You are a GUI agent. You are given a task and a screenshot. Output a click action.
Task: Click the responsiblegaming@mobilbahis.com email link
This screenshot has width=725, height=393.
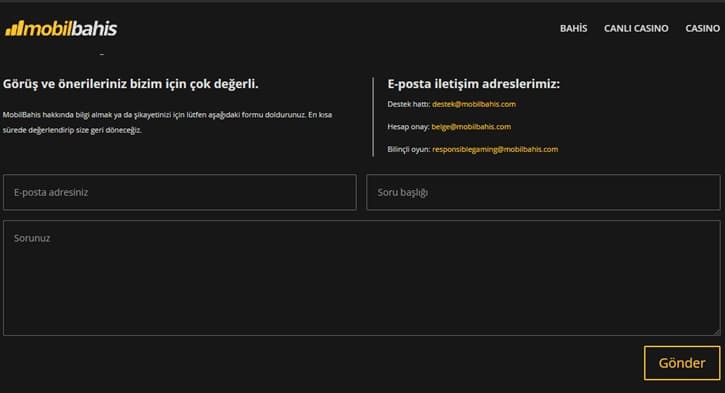495,149
